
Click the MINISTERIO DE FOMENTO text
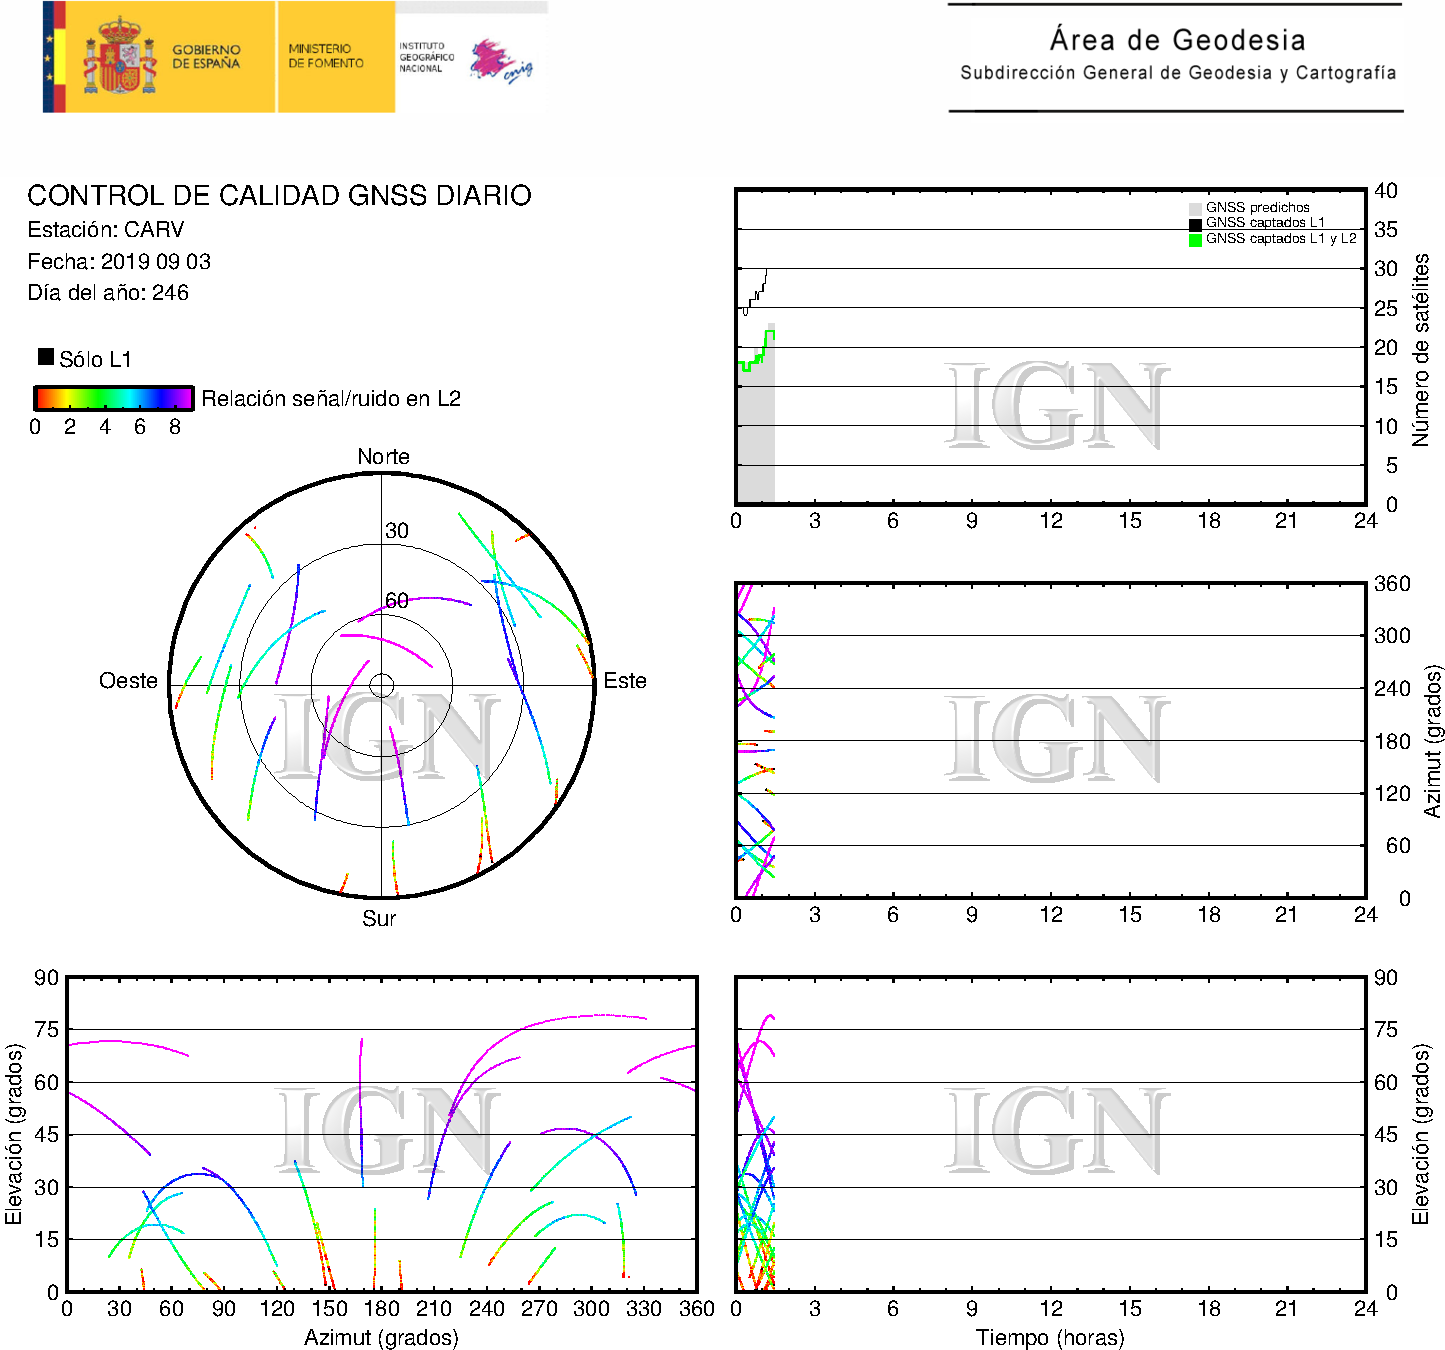point(326,55)
